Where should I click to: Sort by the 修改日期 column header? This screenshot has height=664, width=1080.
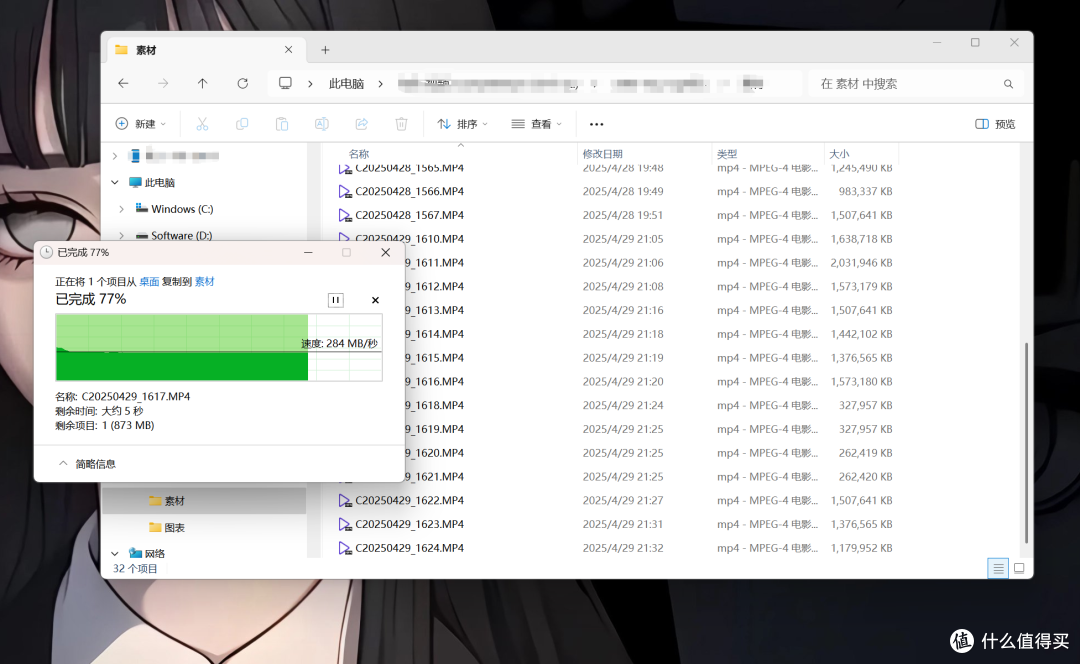pos(603,154)
